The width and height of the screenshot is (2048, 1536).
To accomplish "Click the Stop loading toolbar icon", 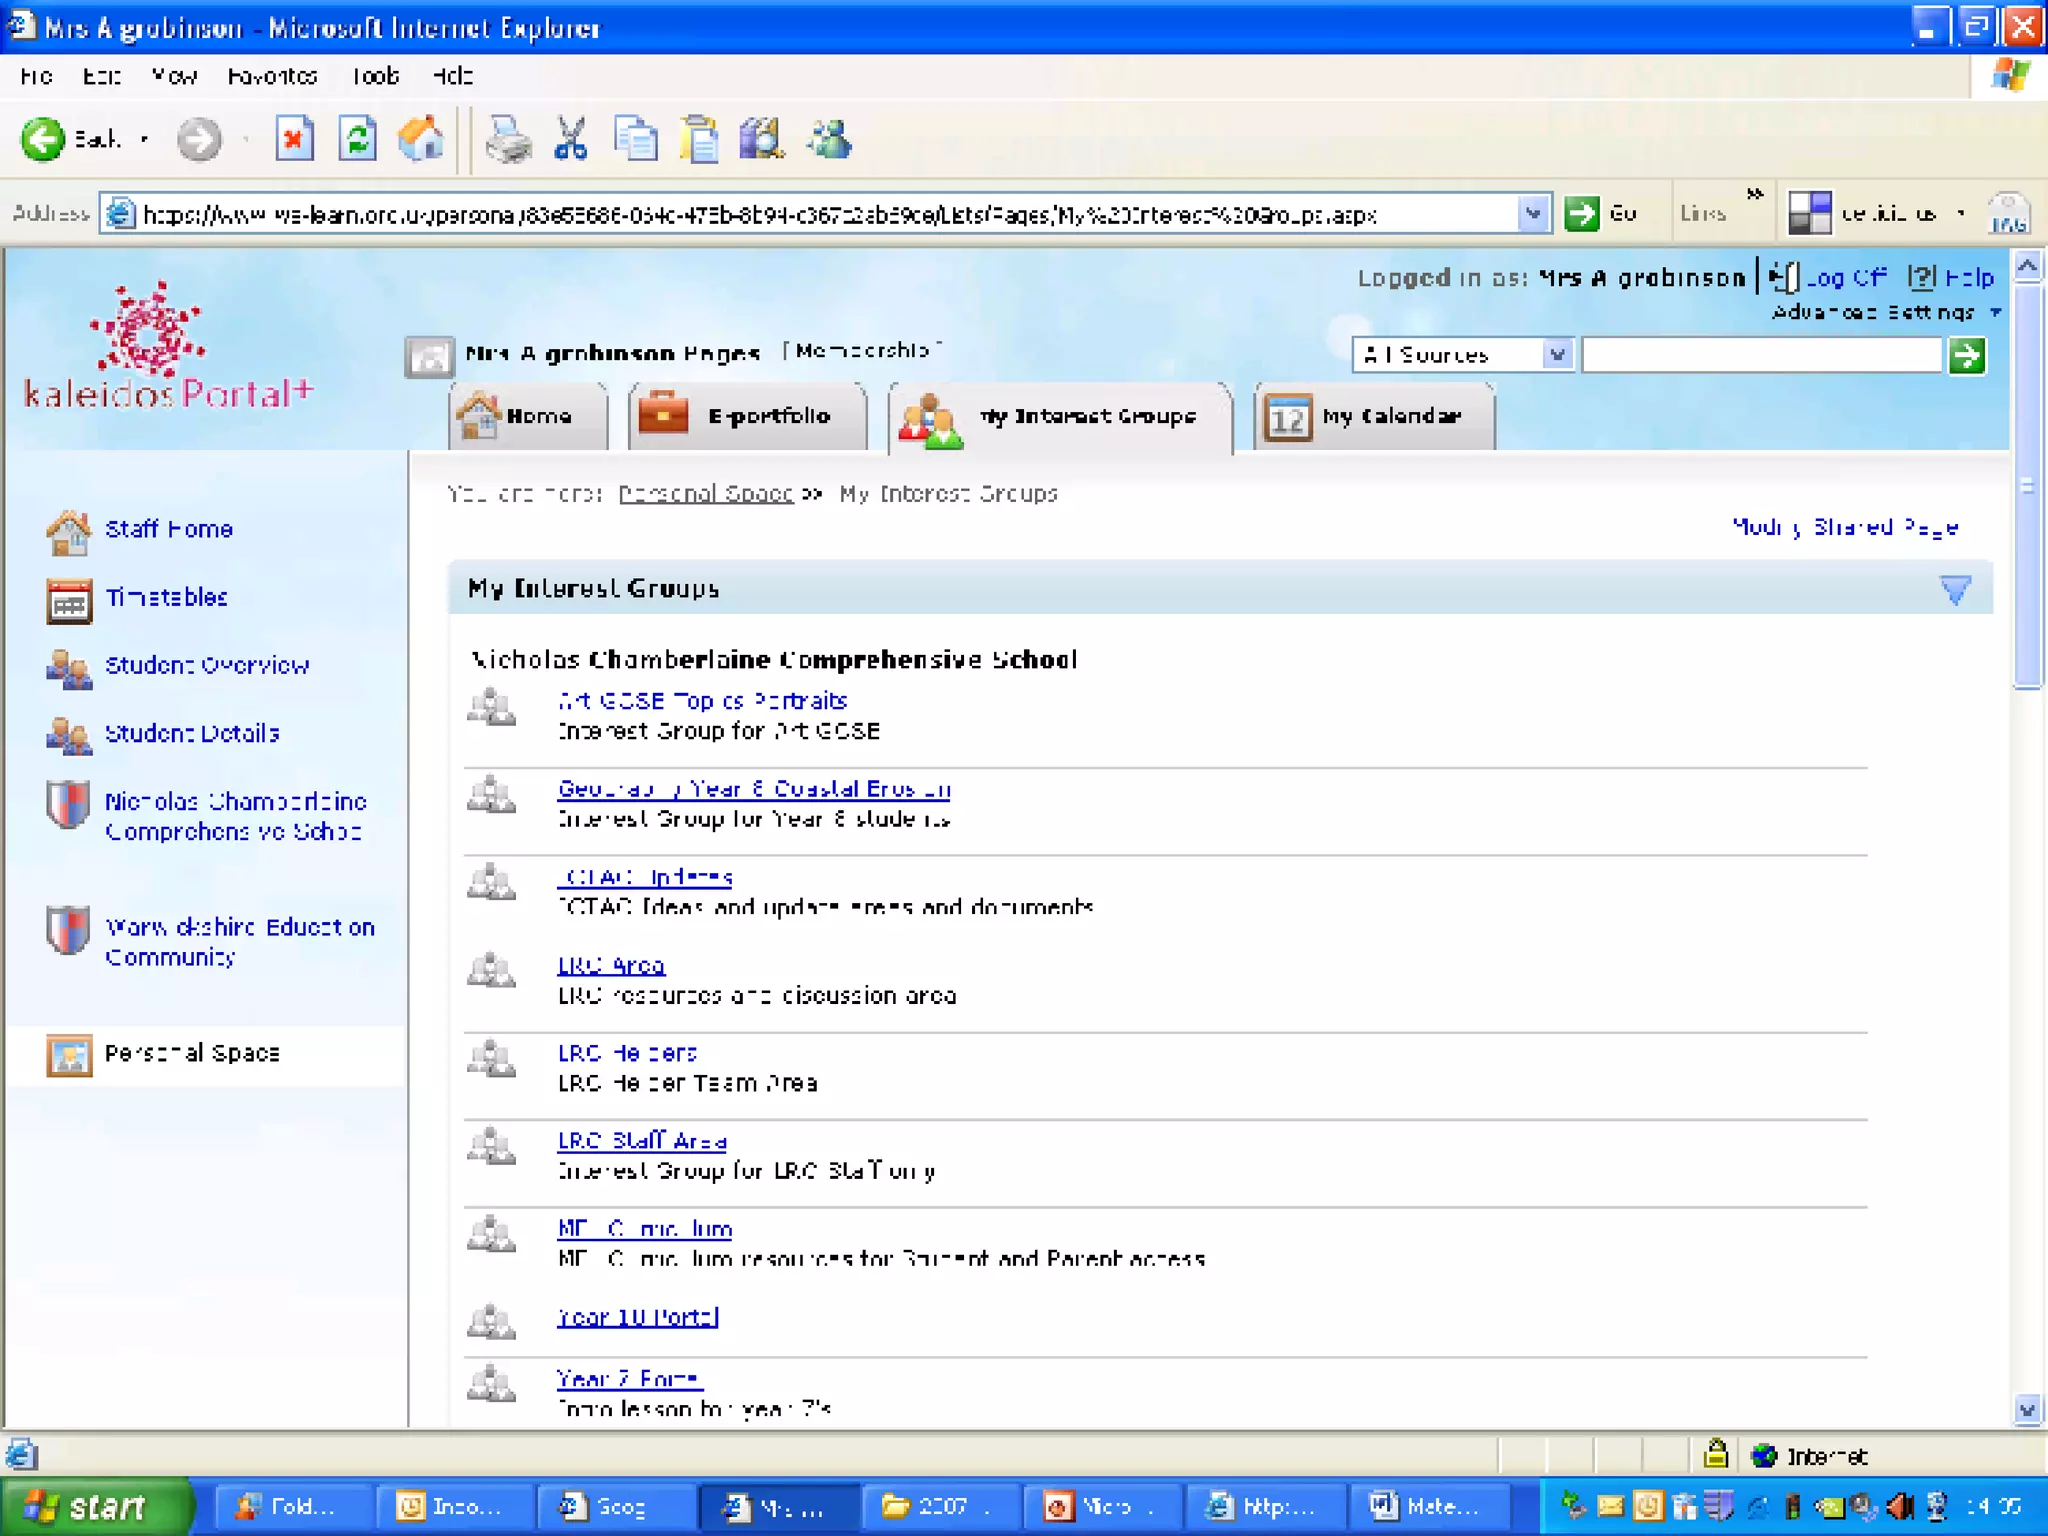I will 294,139.
